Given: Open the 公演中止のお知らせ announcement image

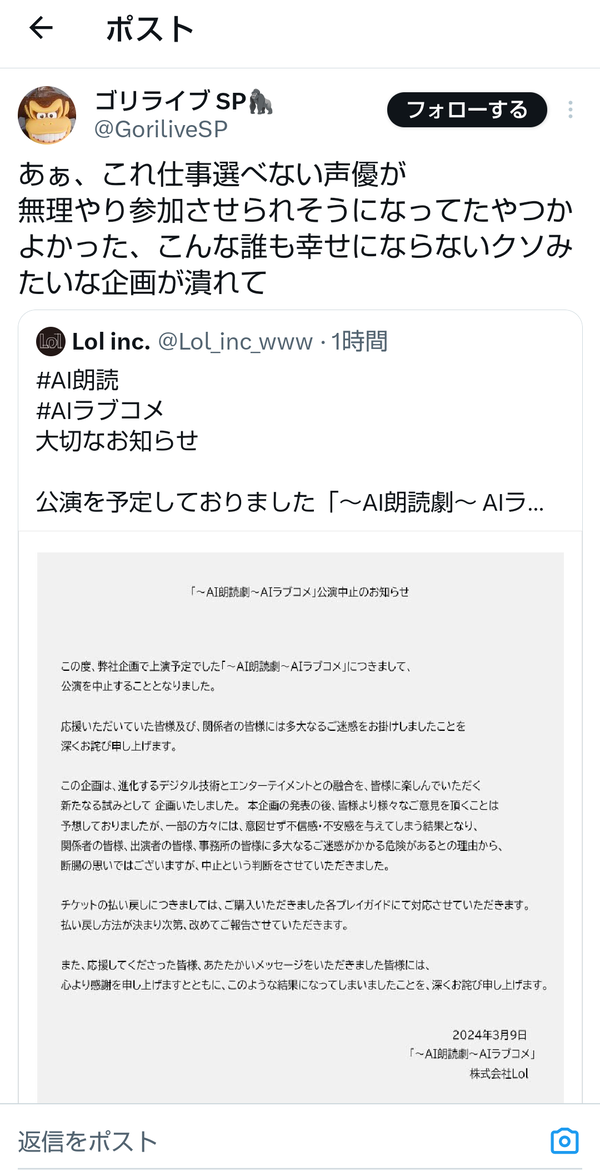Looking at the screenshot, I should [x=300, y=826].
